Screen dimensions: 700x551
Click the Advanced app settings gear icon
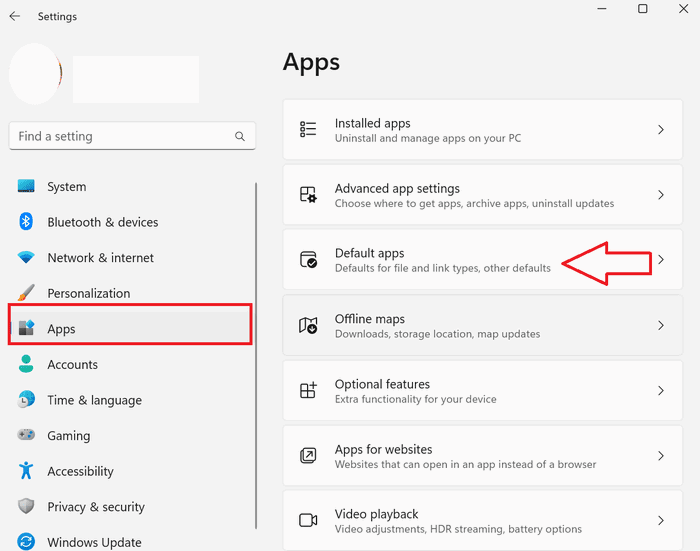tap(308, 195)
